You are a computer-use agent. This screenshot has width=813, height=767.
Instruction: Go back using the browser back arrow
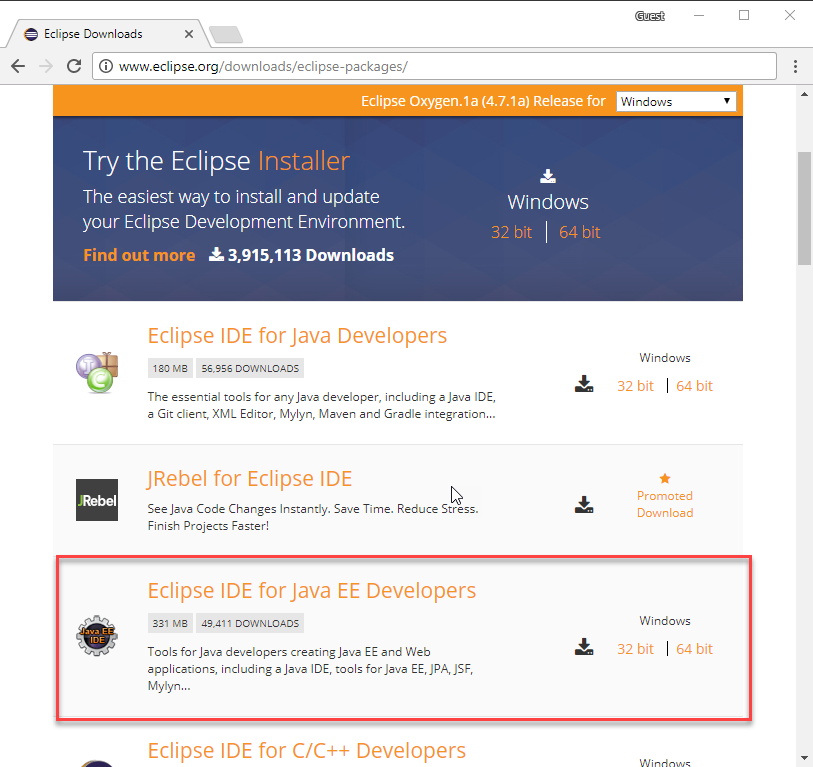coord(18,66)
